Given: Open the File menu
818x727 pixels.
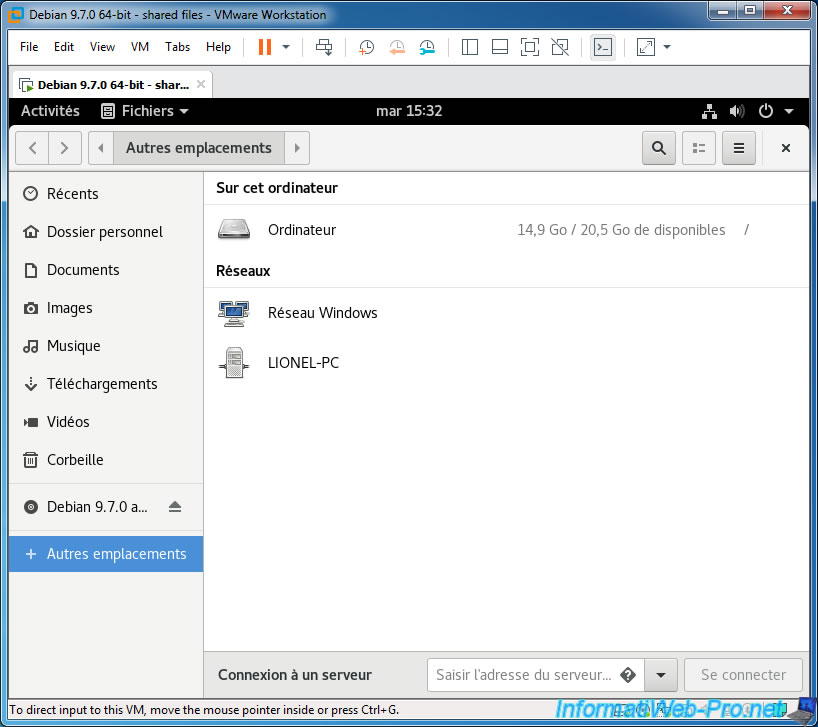Looking at the screenshot, I should pyautogui.click(x=29, y=47).
